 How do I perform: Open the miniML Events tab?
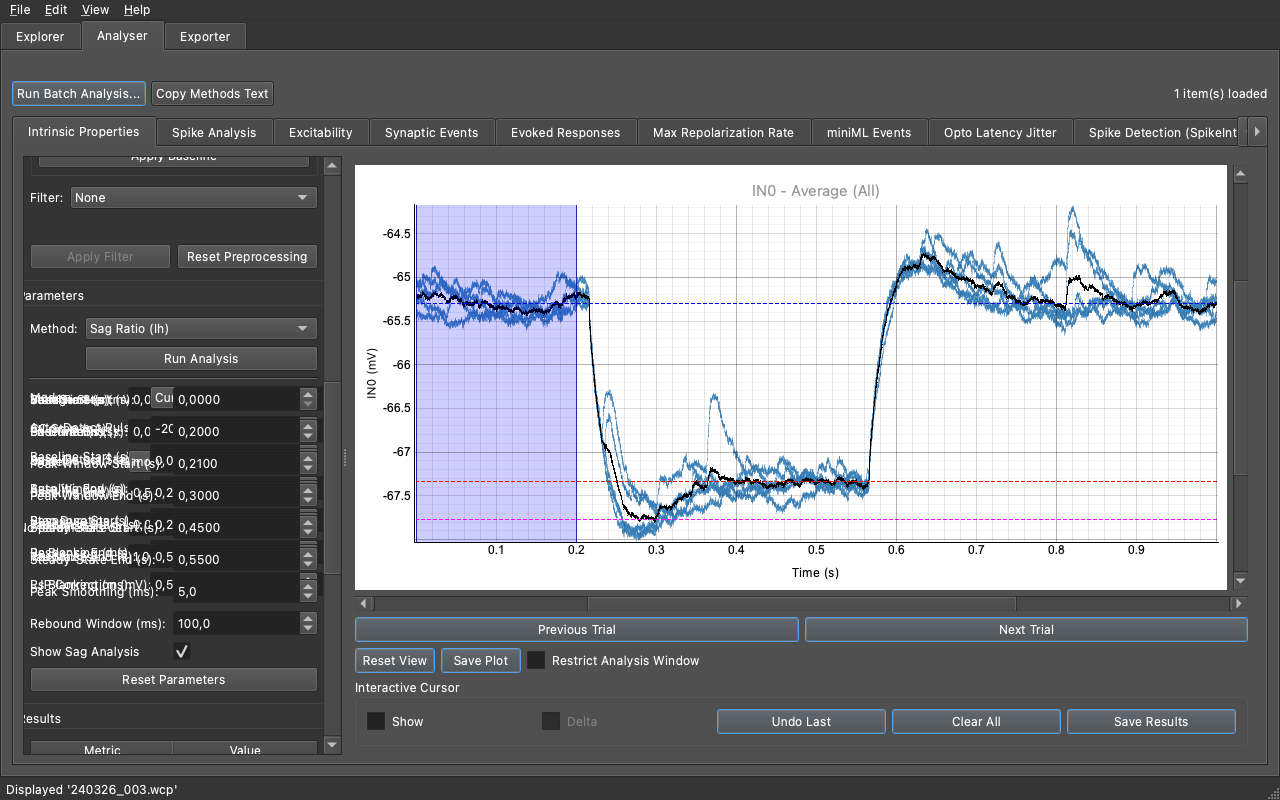pos(869,133)
